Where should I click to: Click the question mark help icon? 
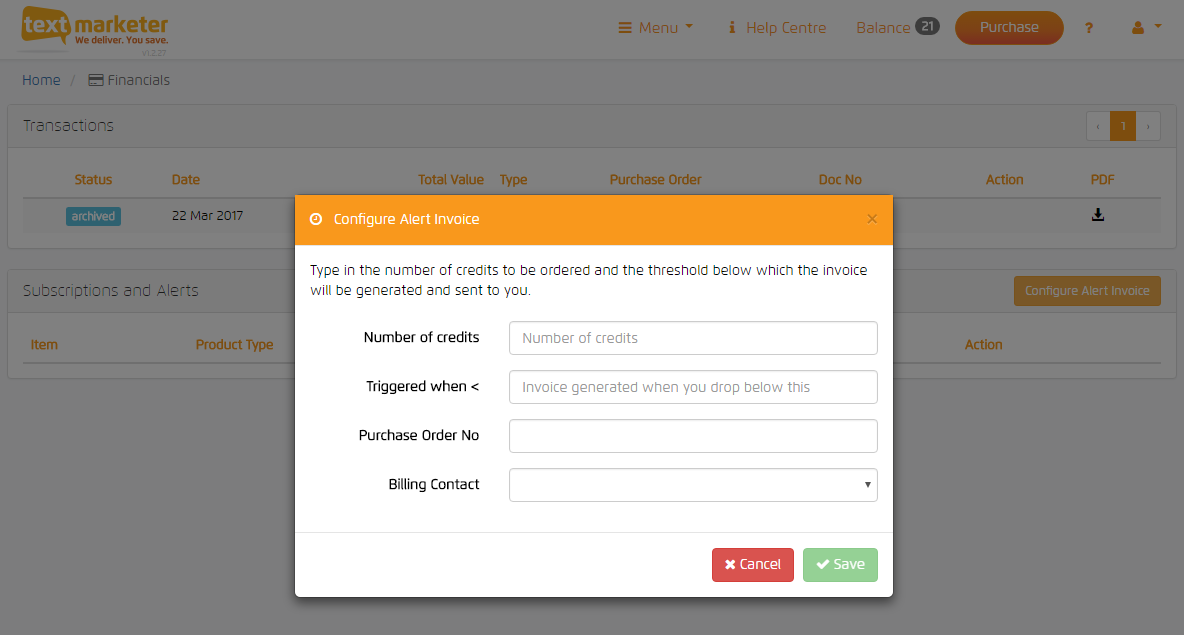coord(1088,28)
